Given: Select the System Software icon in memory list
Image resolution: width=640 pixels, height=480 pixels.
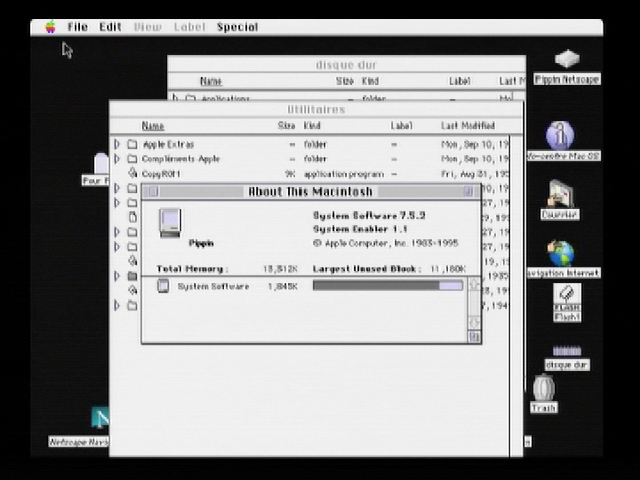Looking at the screenshot, I should pos(163,286).
